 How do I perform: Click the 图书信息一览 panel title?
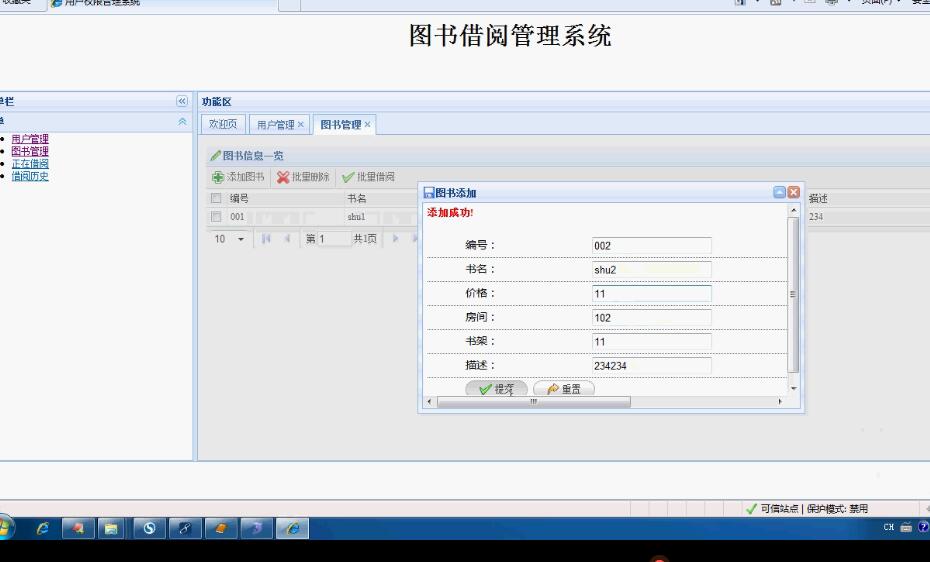coord(253,155)
